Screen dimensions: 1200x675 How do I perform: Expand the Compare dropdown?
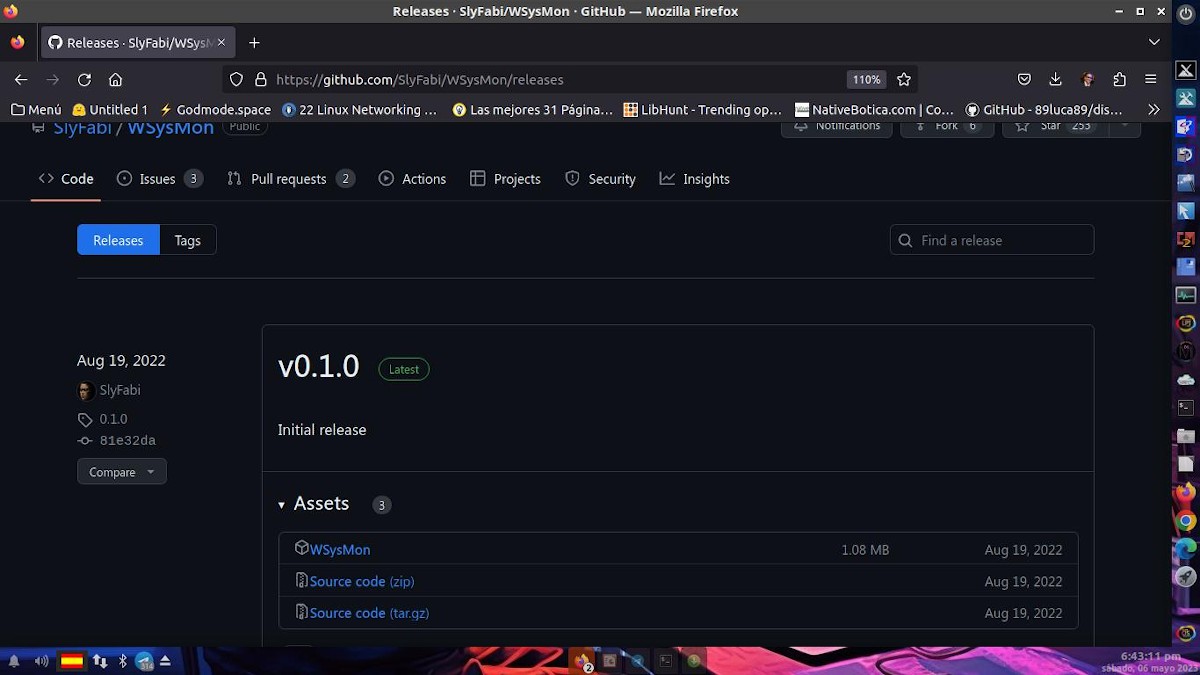pyautogui.click(x=122, y=472)
